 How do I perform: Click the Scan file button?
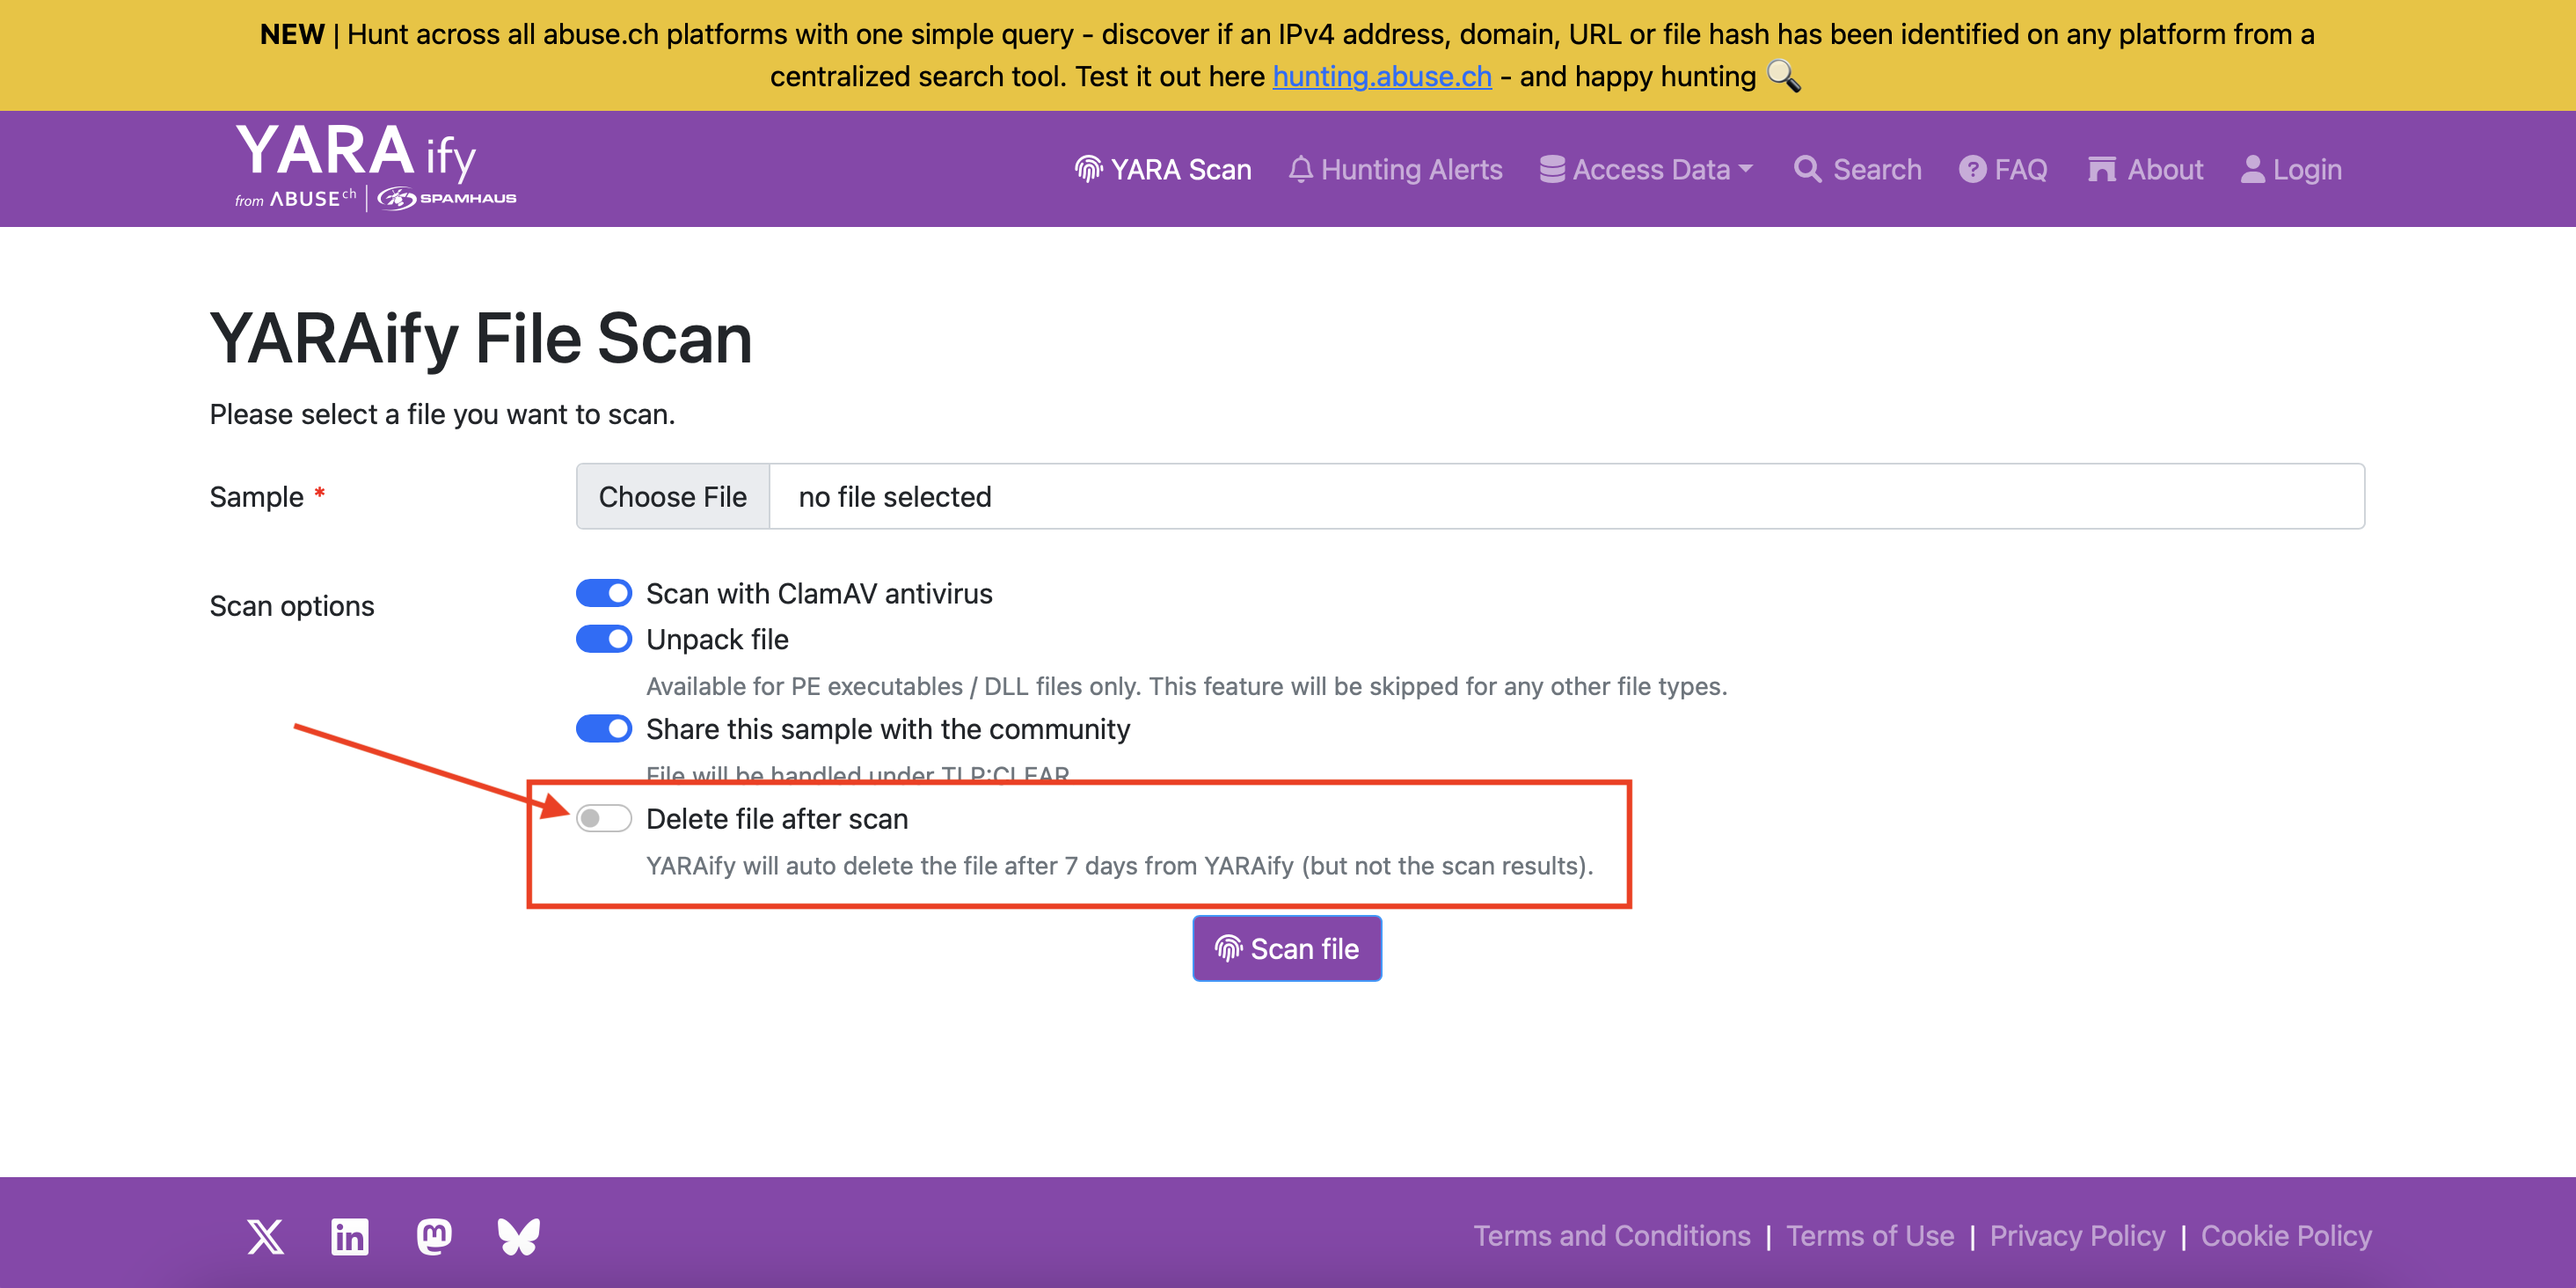[x=1287, y=948]
